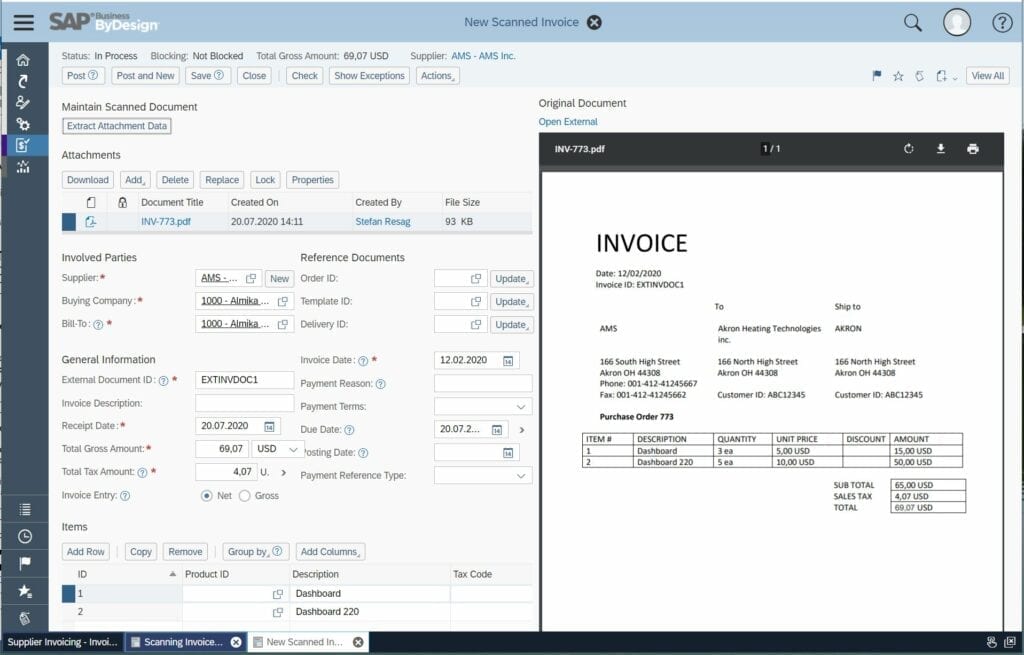This screenshot has height=655, width=1024.
Task: Close the New Scanned Invoice bottom tab
Action: [358, 642]
